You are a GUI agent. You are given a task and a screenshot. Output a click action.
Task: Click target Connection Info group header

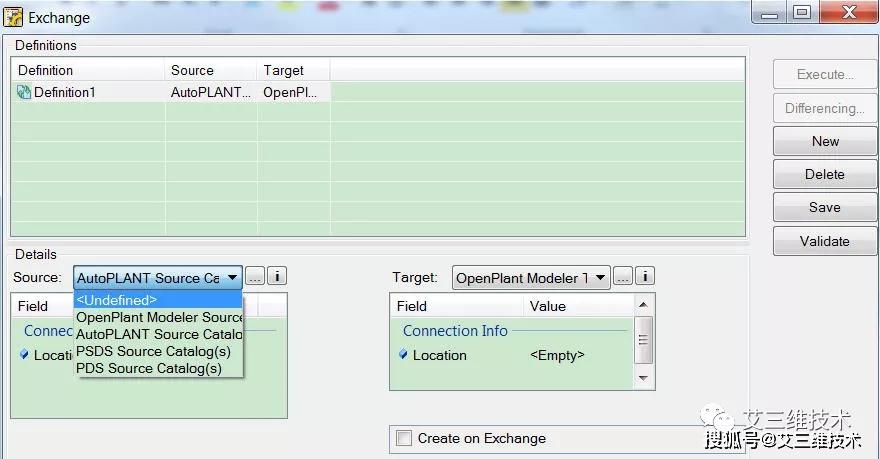[455, 331]
